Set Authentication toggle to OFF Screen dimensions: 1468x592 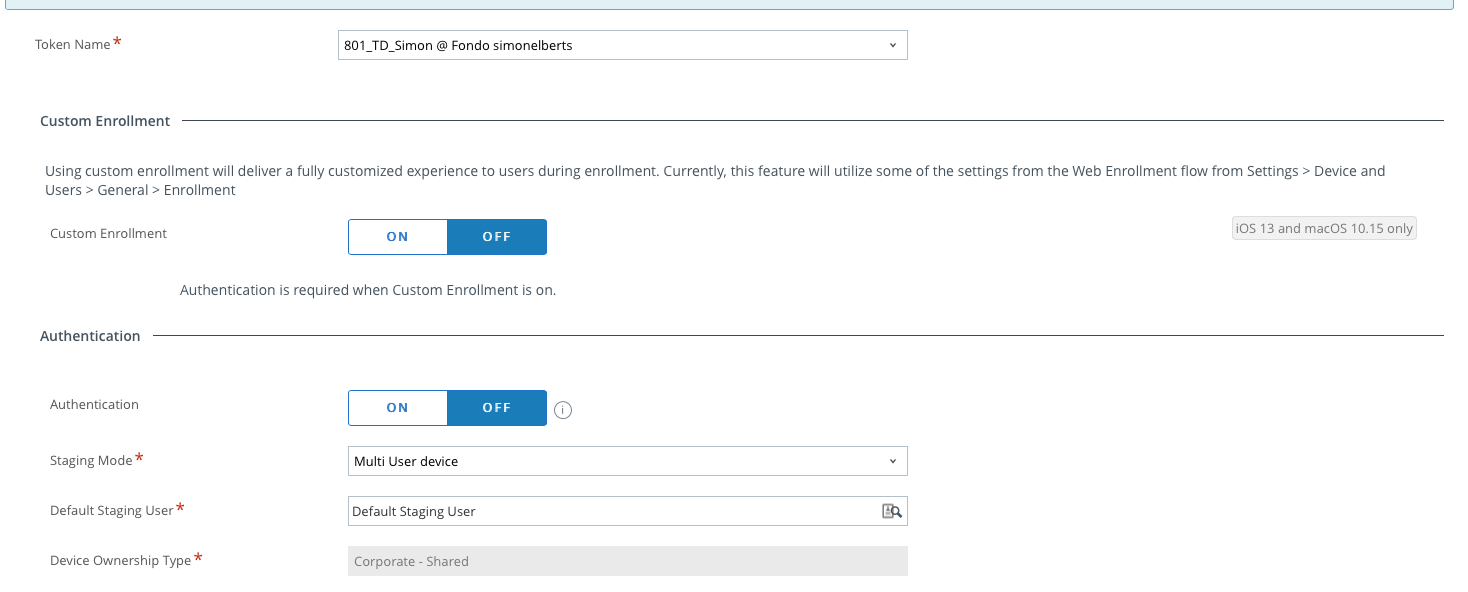click(x=497, y=408)
